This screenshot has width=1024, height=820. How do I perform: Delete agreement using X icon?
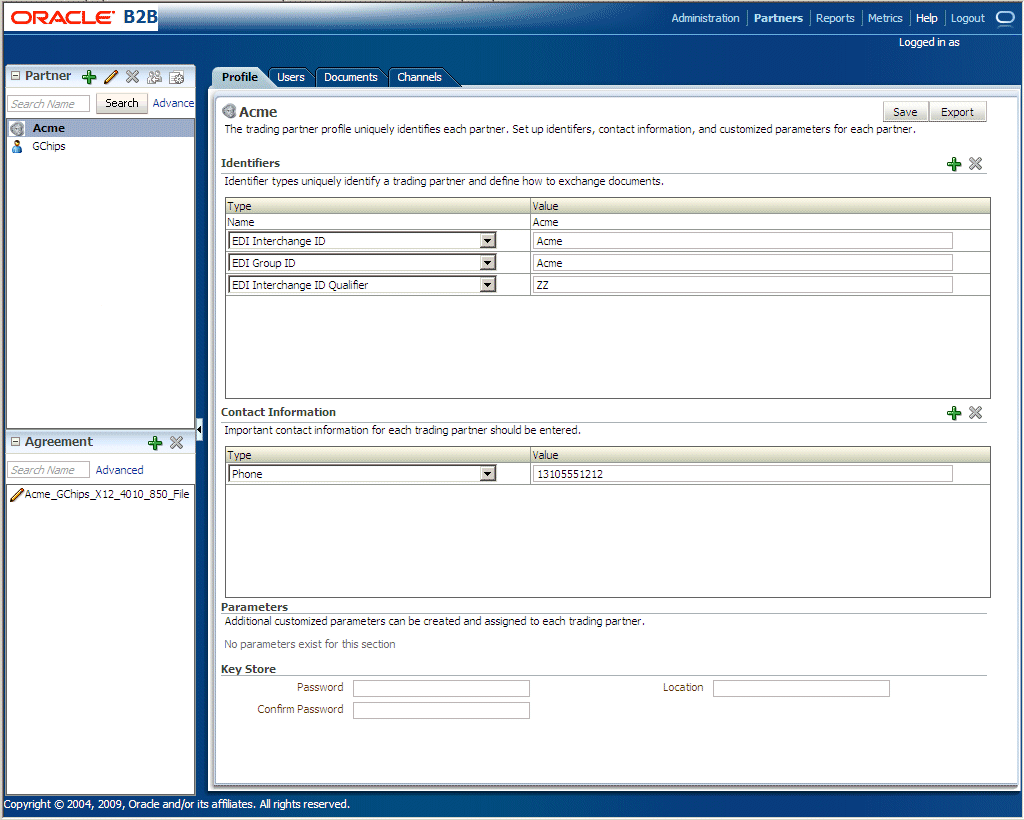point(176,442)
